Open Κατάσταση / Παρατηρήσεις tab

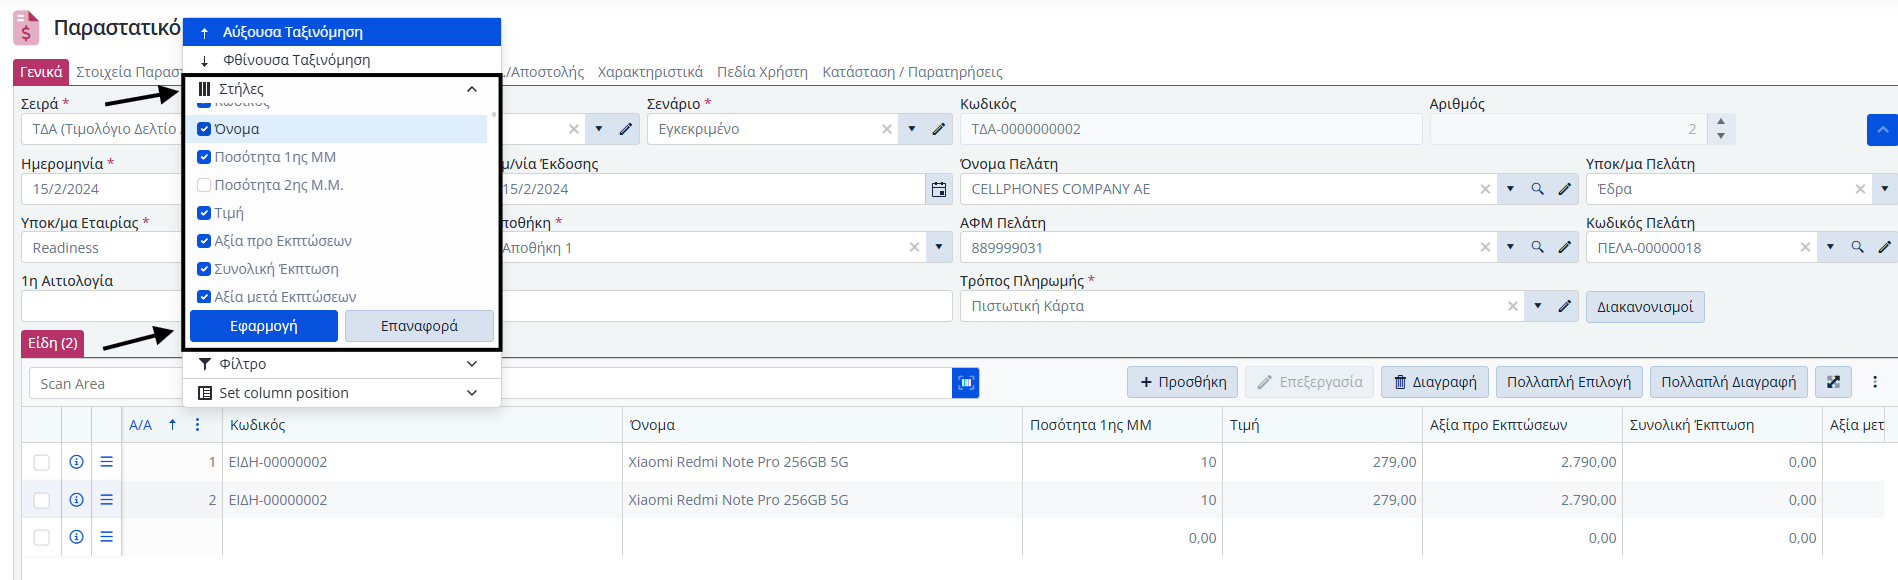[x=912, y=72]
